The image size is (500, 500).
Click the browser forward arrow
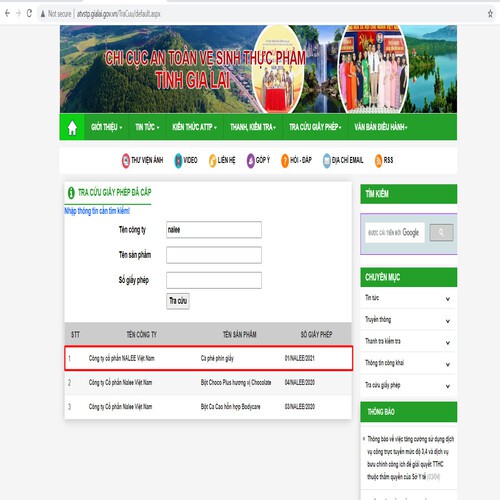tap(18, 13)
